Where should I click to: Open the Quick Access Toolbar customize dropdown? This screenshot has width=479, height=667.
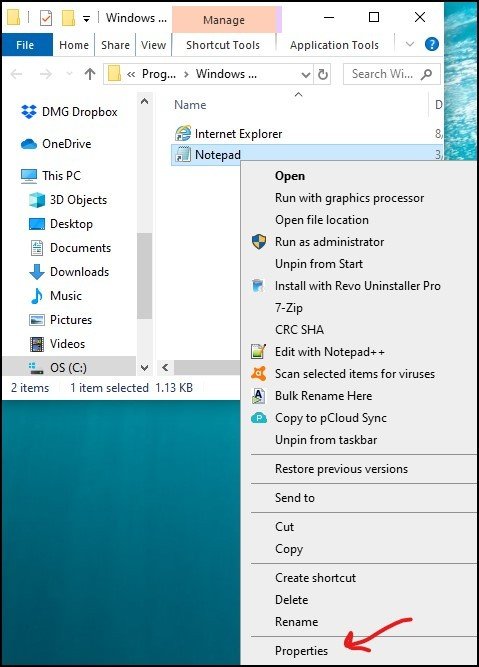tap(86, 19)
